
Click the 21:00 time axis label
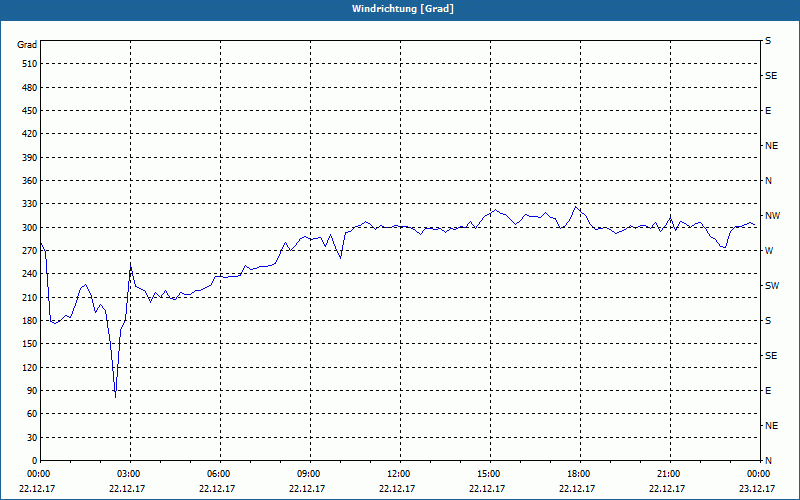pyautogui.click(x=669, y=474)
